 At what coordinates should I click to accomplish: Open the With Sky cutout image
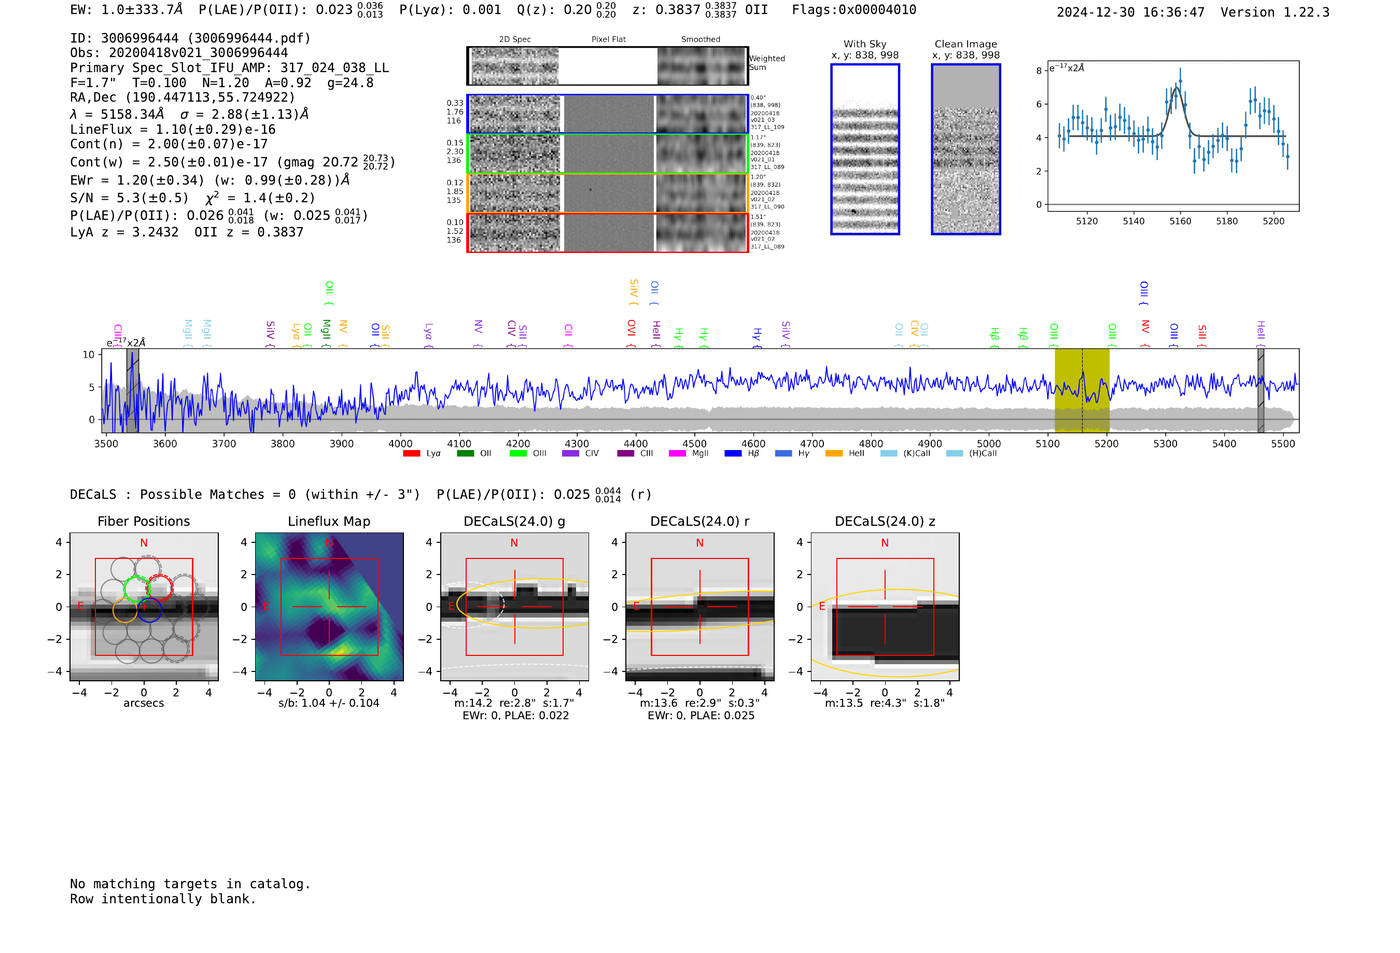[x=865, y=149]
